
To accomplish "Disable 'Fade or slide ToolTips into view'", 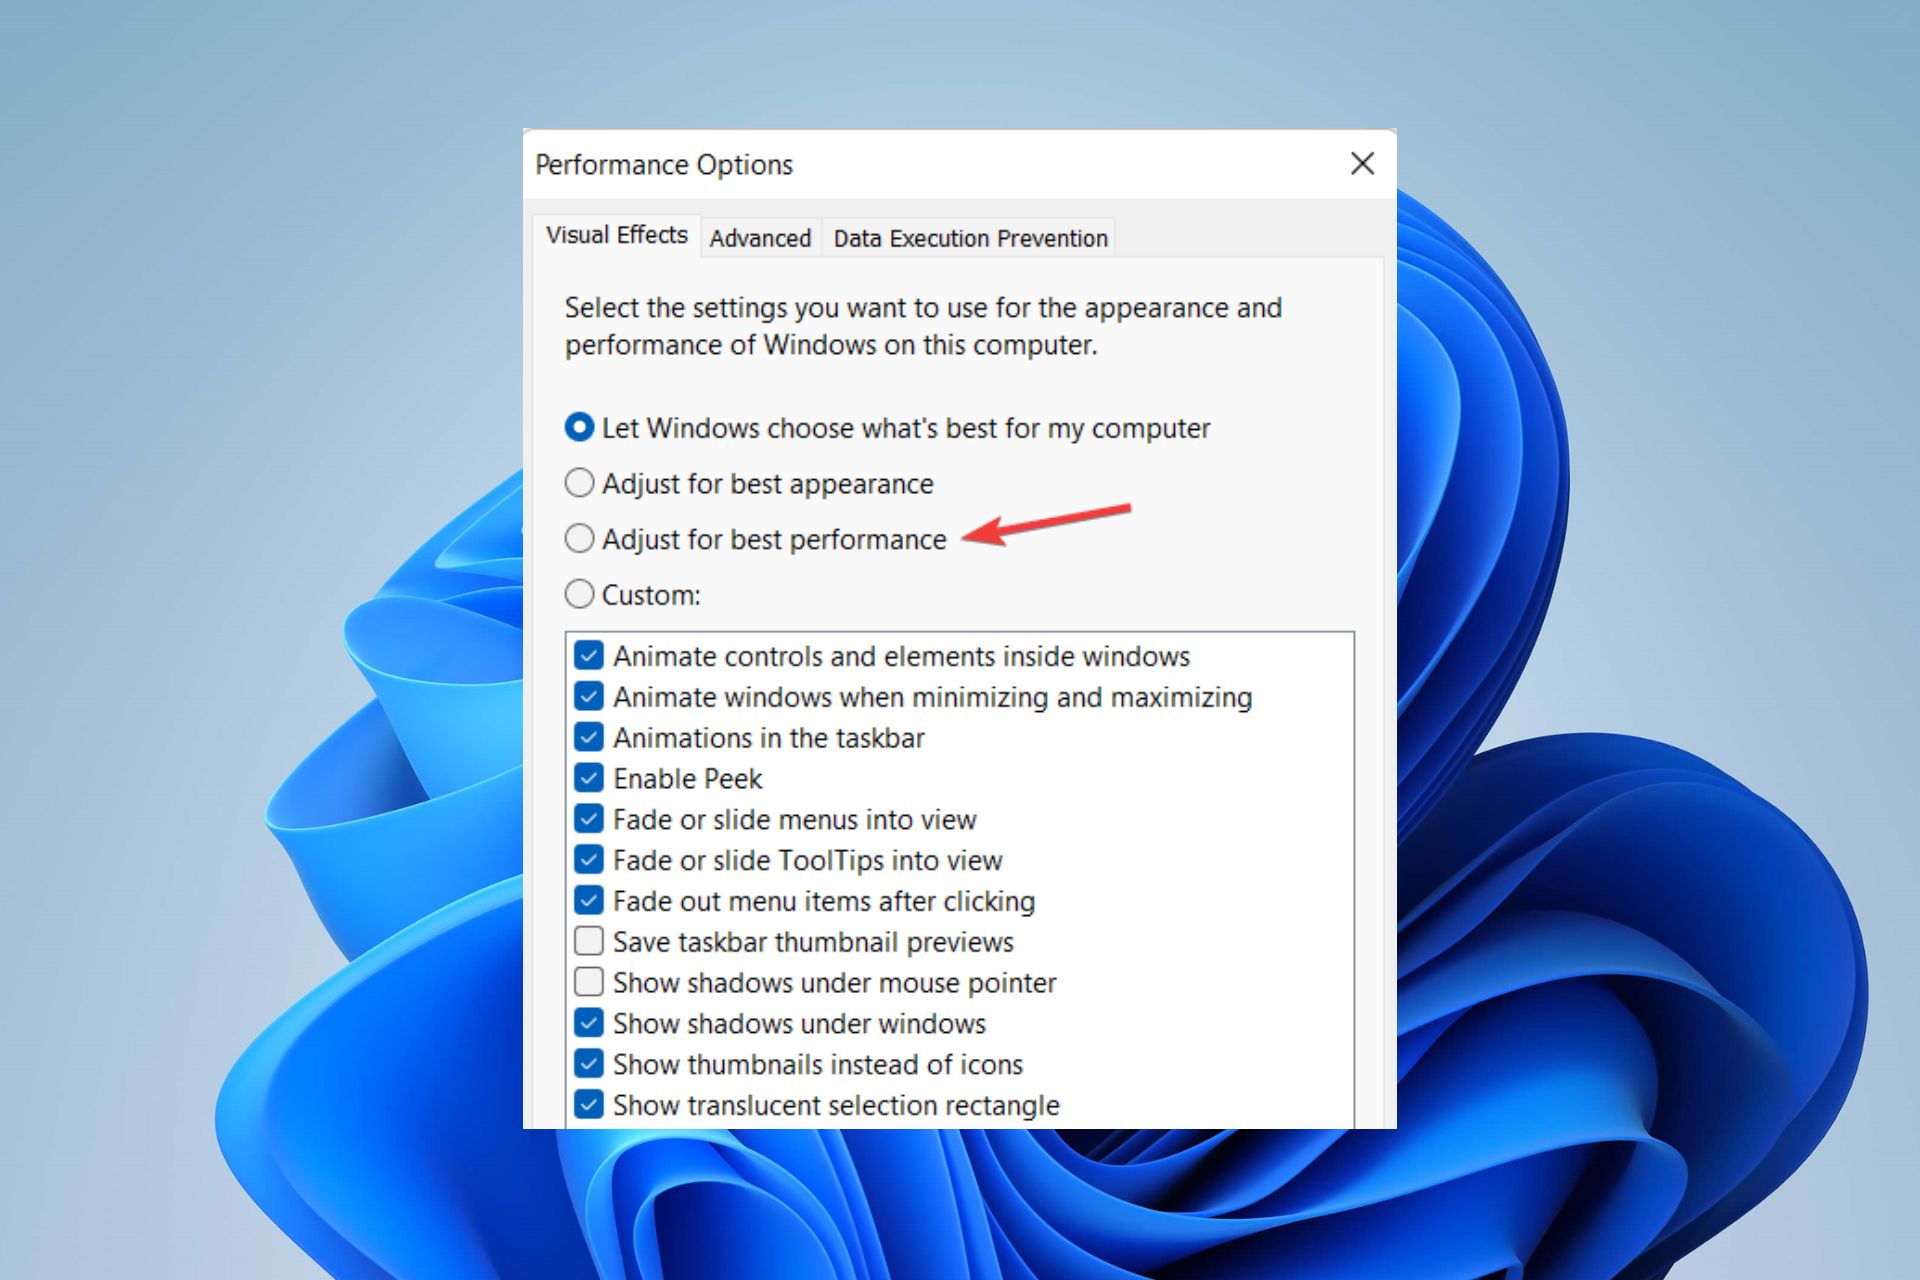I will tap(590, 860).
